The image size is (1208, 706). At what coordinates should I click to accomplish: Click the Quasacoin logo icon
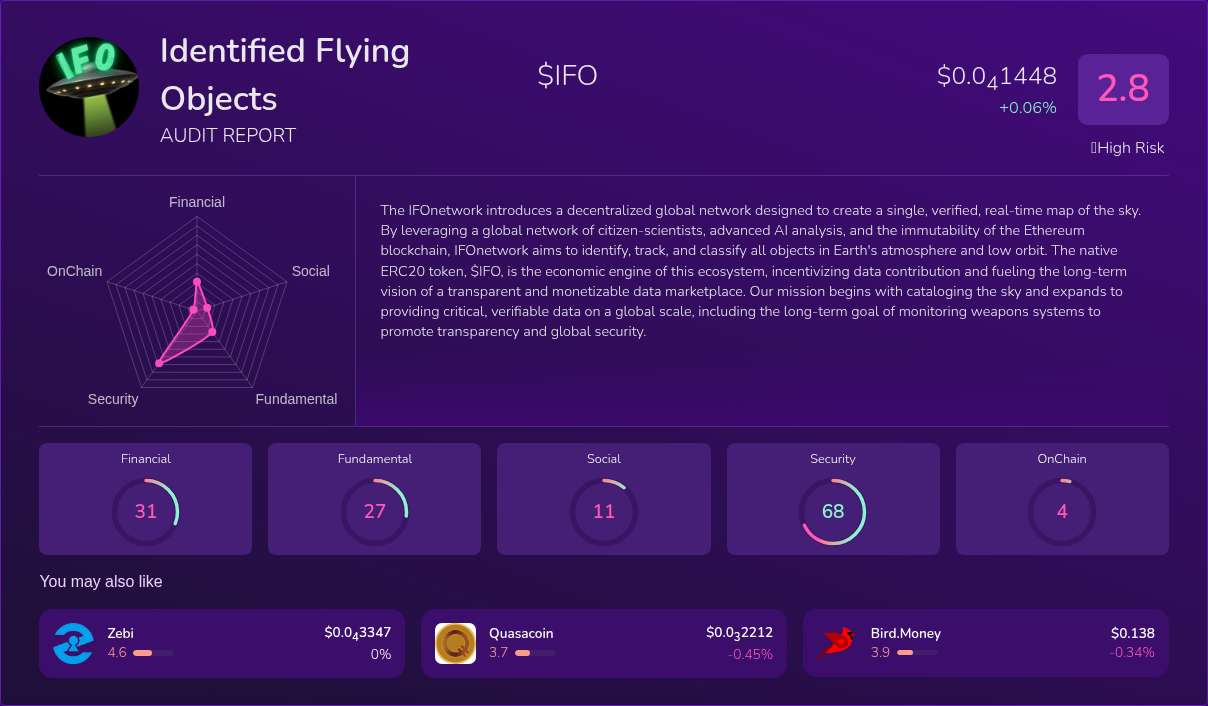(x=455, y=643)
